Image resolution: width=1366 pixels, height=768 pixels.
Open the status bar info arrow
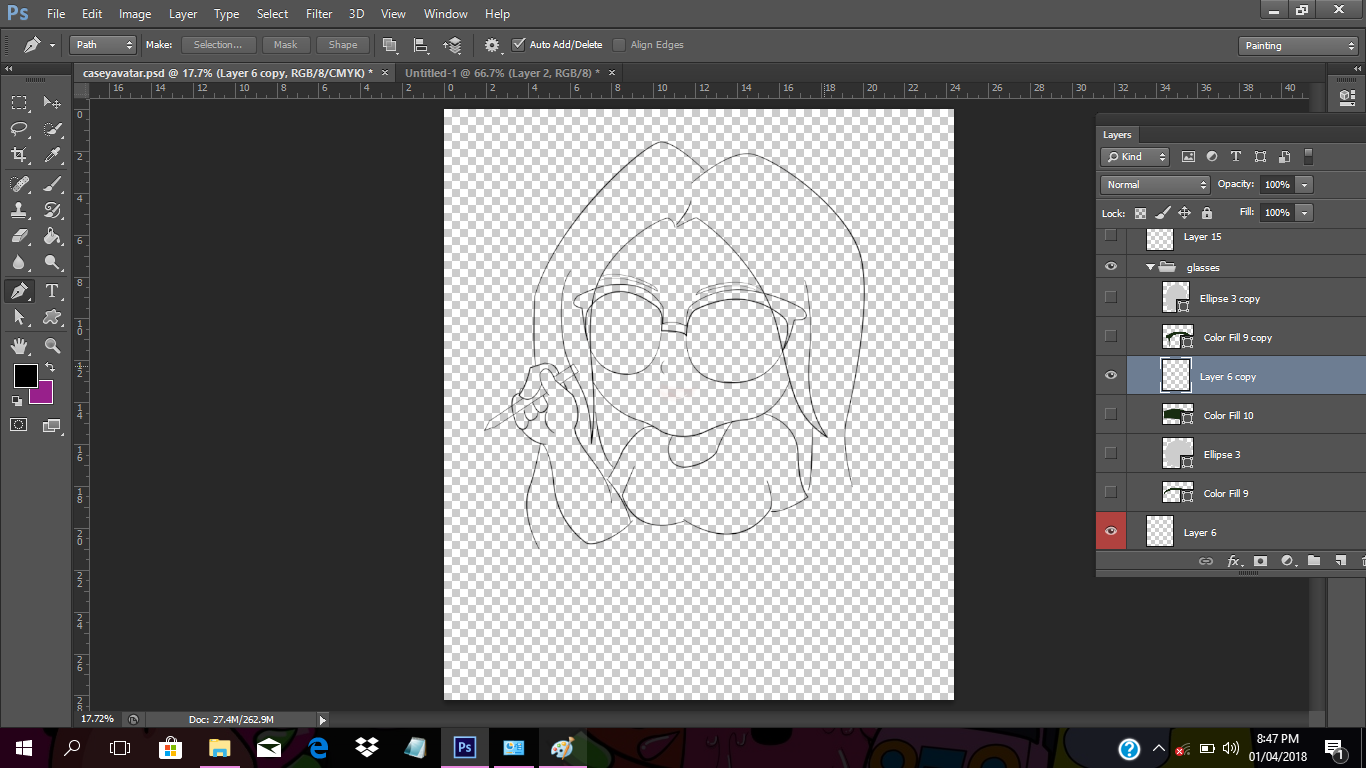tap(322, 719)
